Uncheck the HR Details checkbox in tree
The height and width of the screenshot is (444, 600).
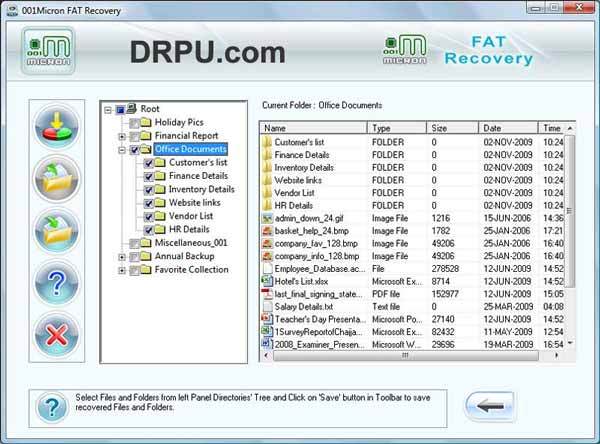148,231
